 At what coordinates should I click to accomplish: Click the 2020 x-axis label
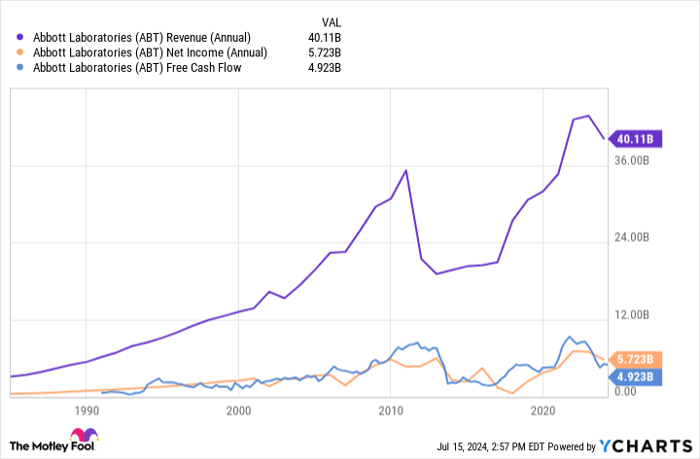coord(543,411)
